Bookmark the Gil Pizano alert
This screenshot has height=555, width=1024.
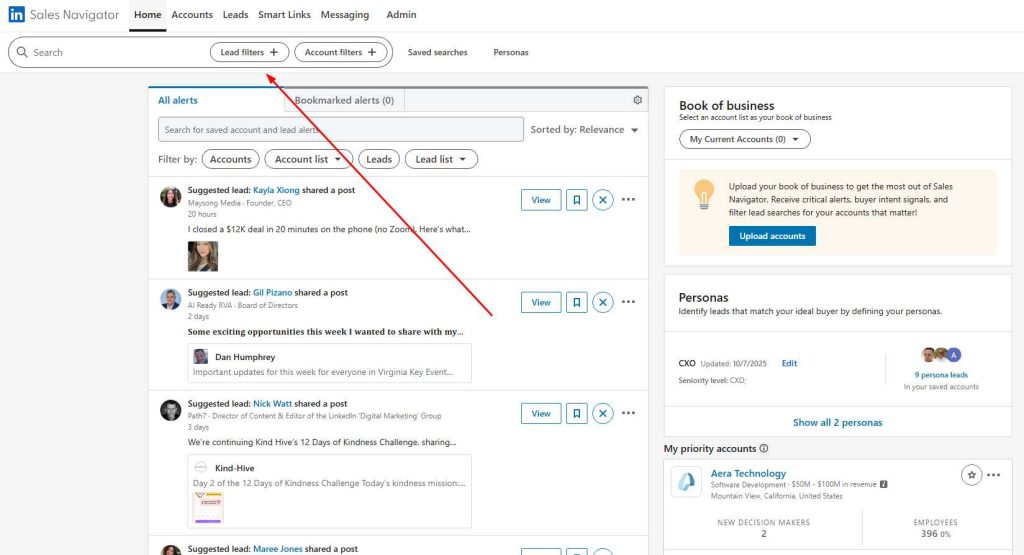tap(577, 302)
